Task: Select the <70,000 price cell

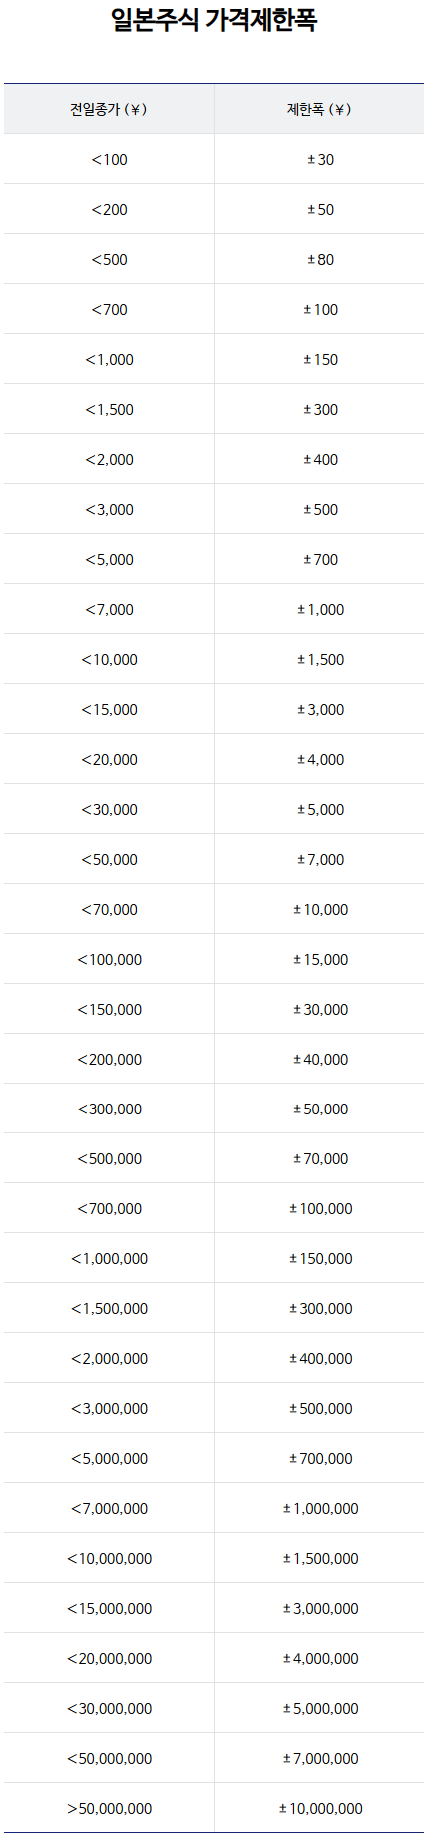Action: [109, 909]
